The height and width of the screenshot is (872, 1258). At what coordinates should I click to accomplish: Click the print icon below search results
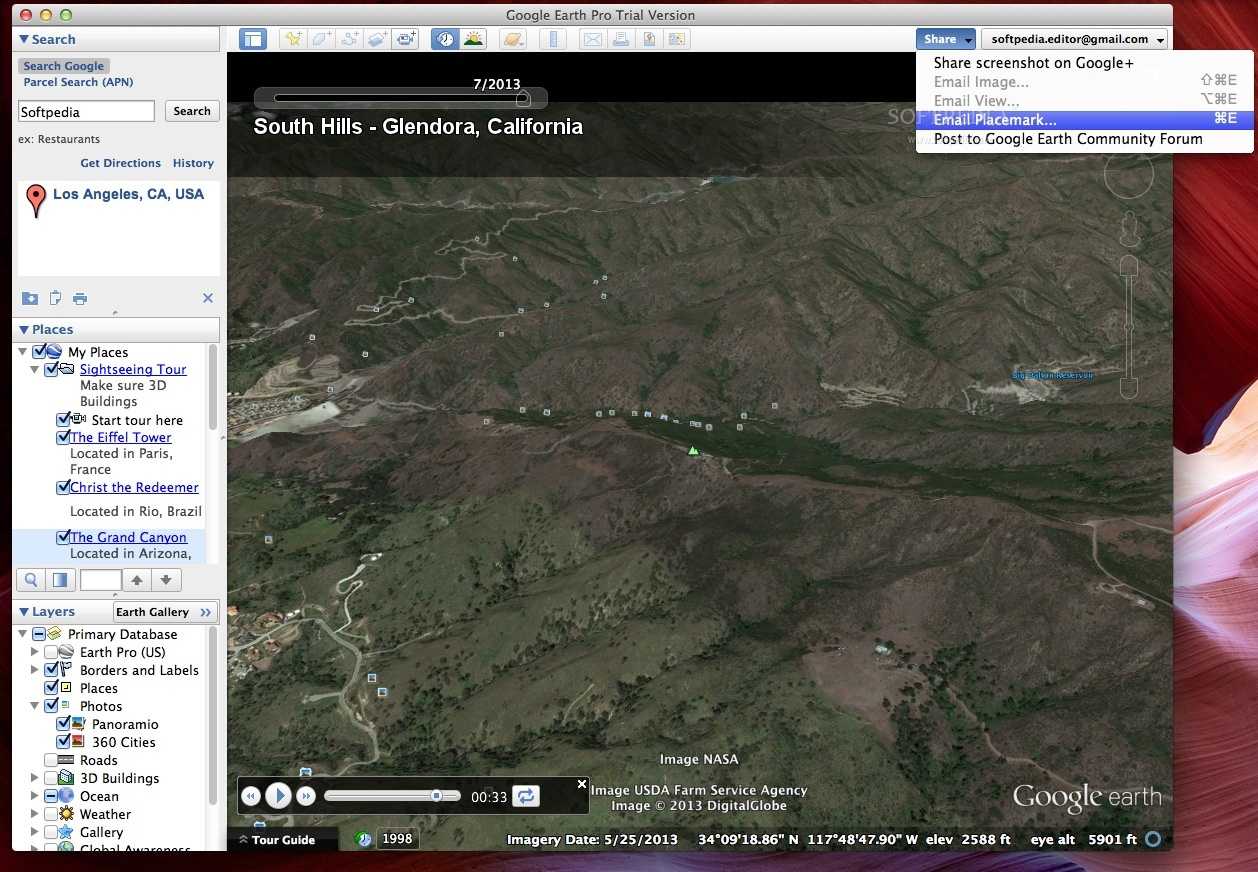[x=80, y=298]
